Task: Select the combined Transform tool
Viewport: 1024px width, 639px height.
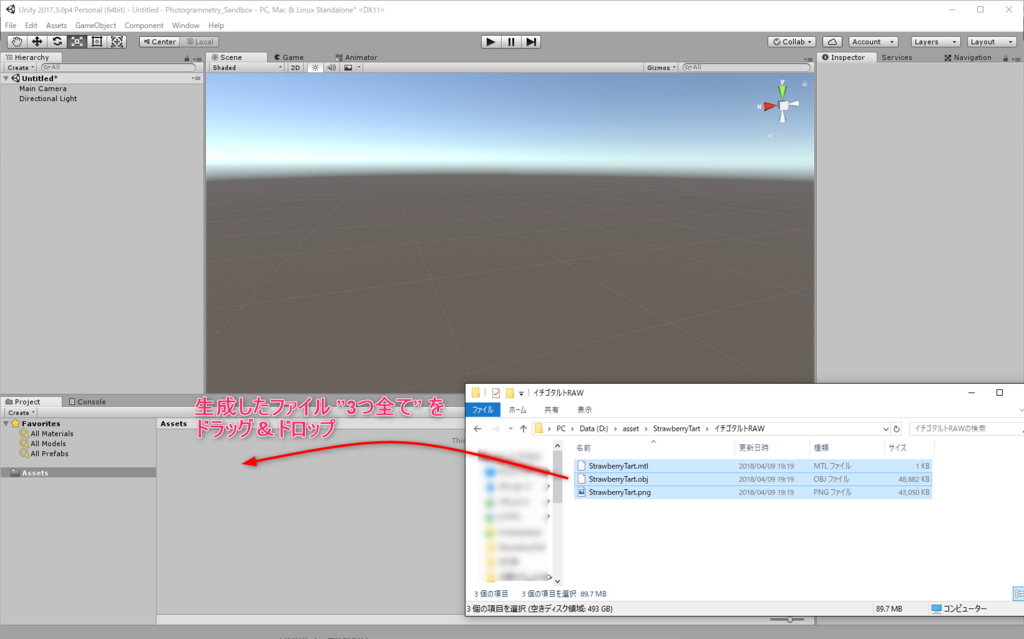Action: tap(117, 42)
